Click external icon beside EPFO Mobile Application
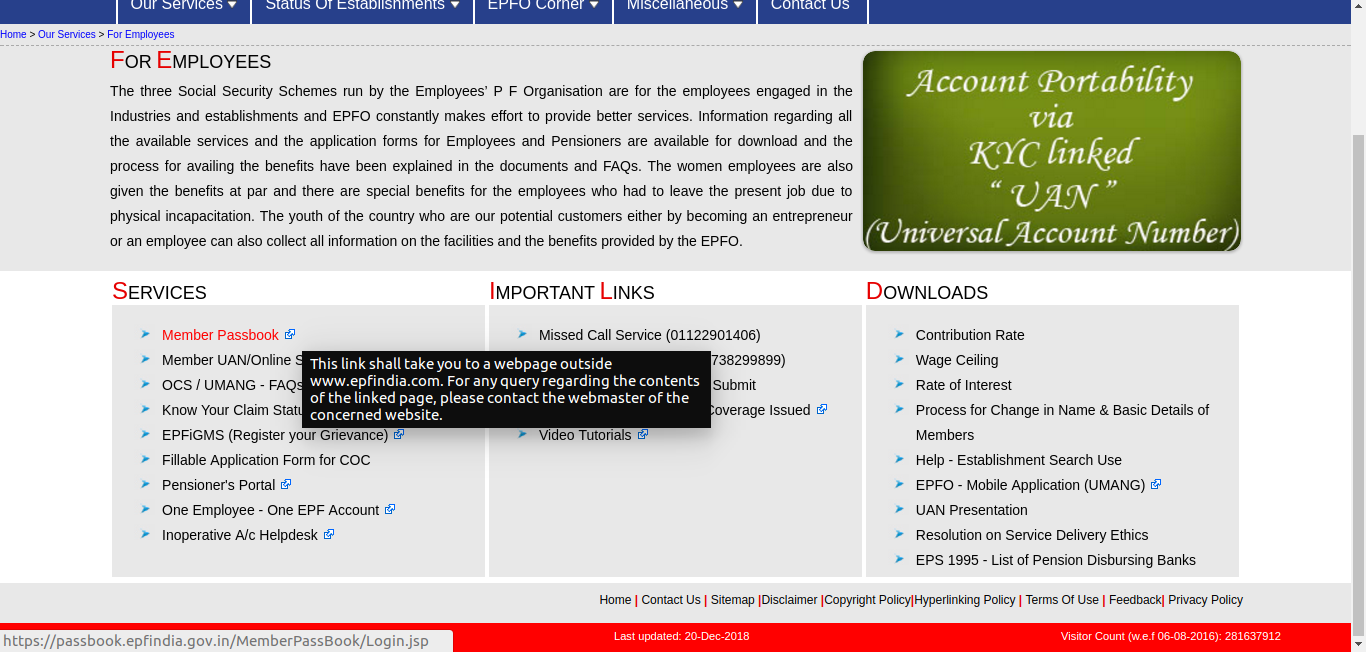Viewport: 1366px width, 652px height. click(1156, 485)
